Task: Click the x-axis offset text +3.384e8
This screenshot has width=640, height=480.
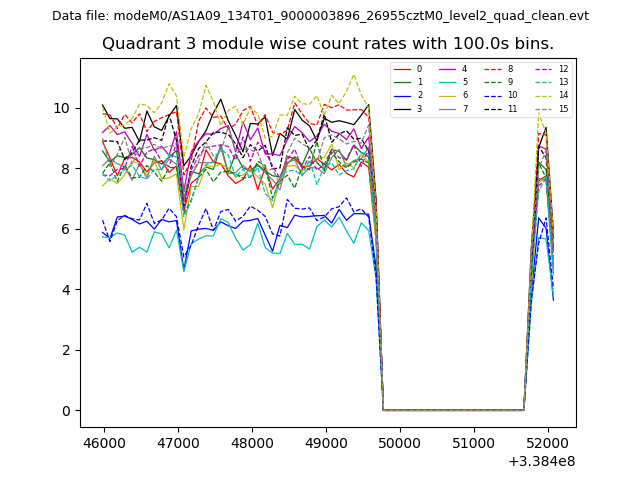Action: pos(544,461)
